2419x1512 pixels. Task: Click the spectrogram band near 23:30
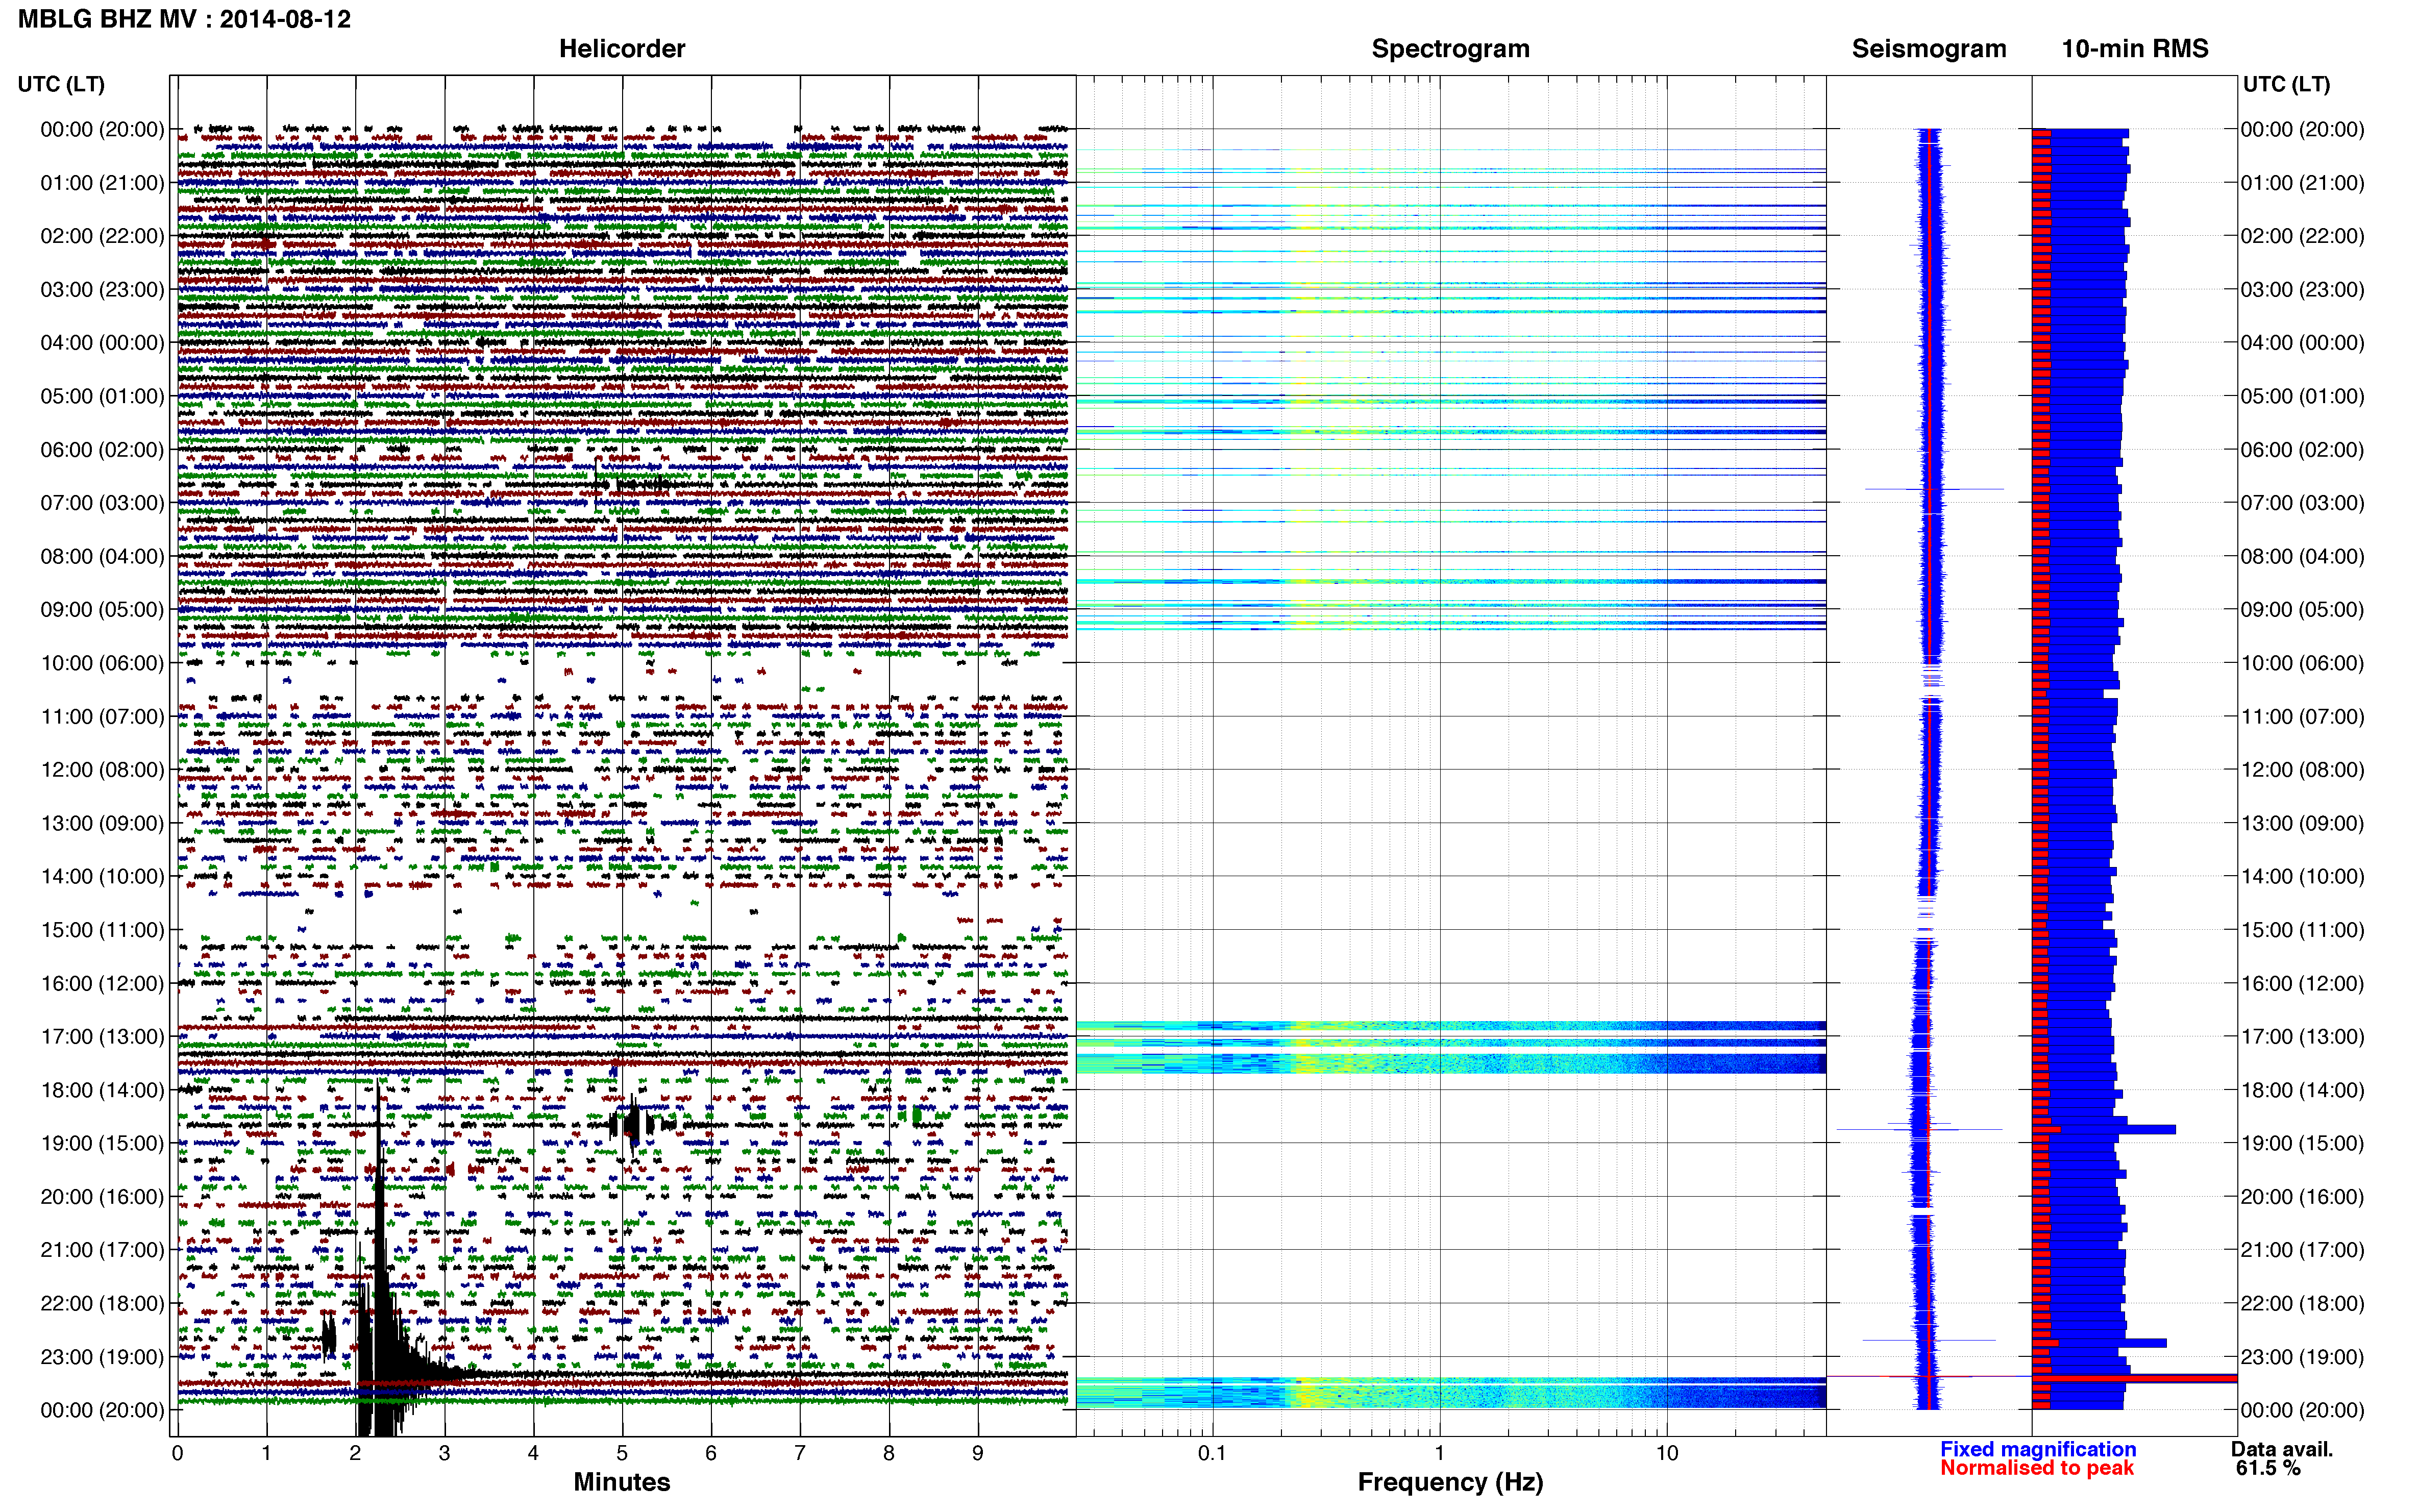pyautogui.click(x=1450, y=1392)
